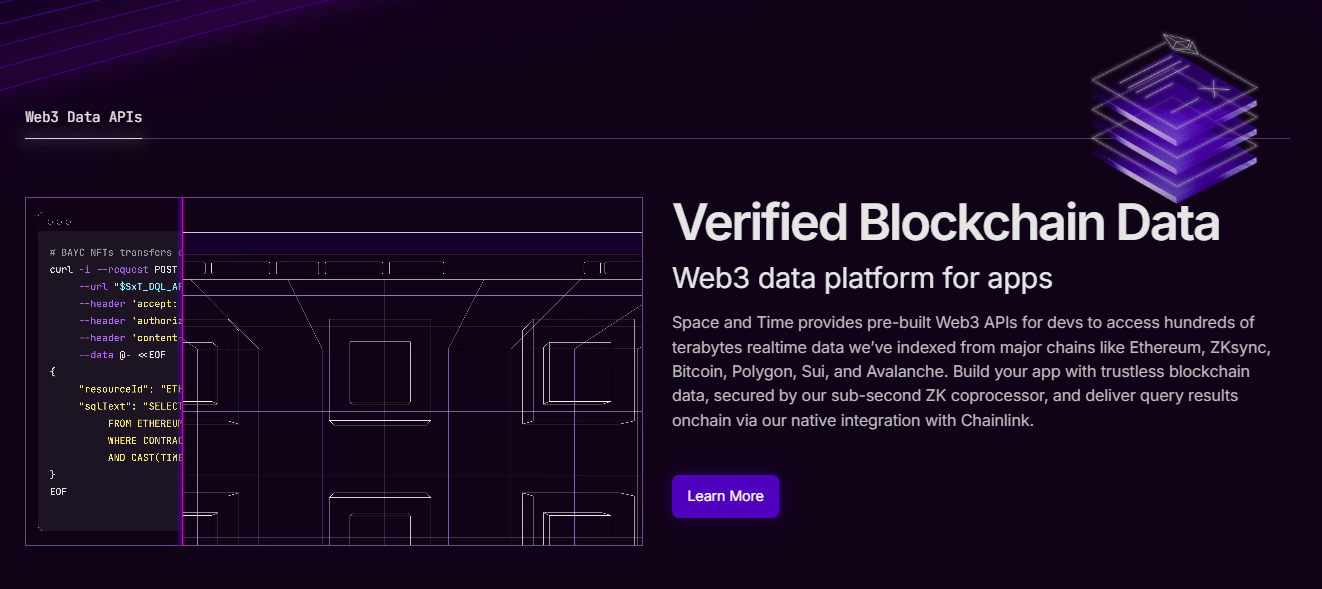
Task: Click the '# BAYC NFTs transfers' comment line
Action: 113,252
